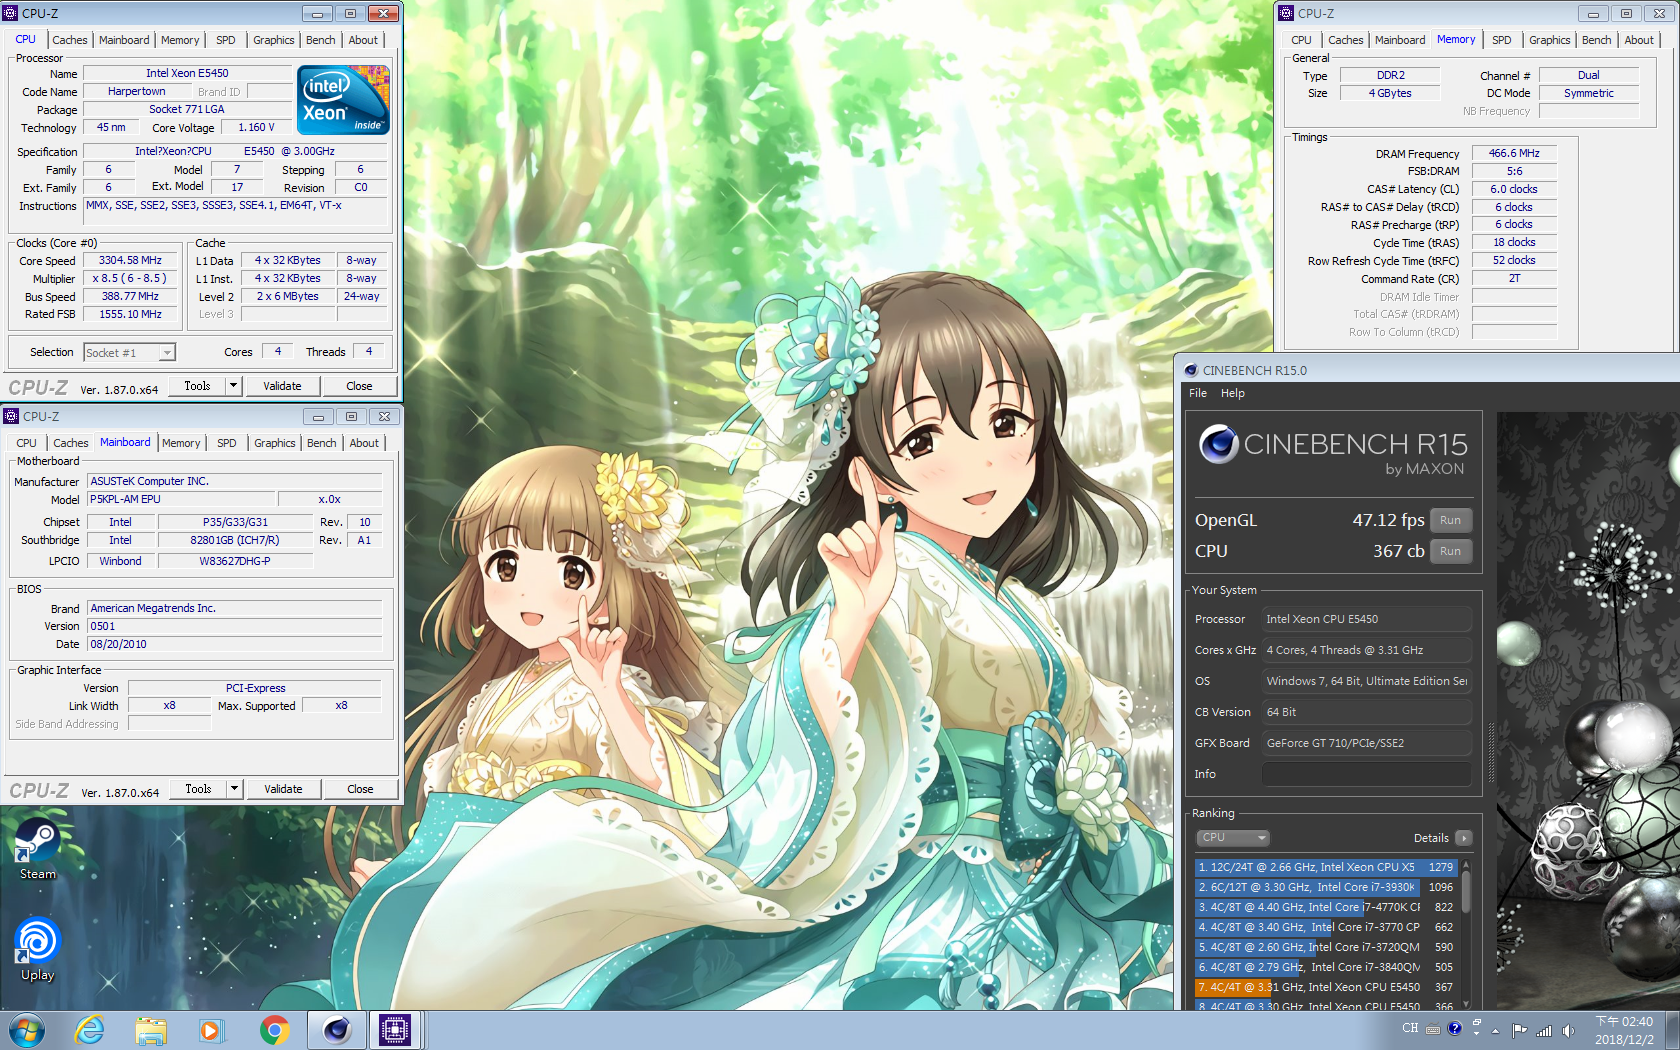
Task: Open the File menu in Cinebench
Action: coord(1198,393)
